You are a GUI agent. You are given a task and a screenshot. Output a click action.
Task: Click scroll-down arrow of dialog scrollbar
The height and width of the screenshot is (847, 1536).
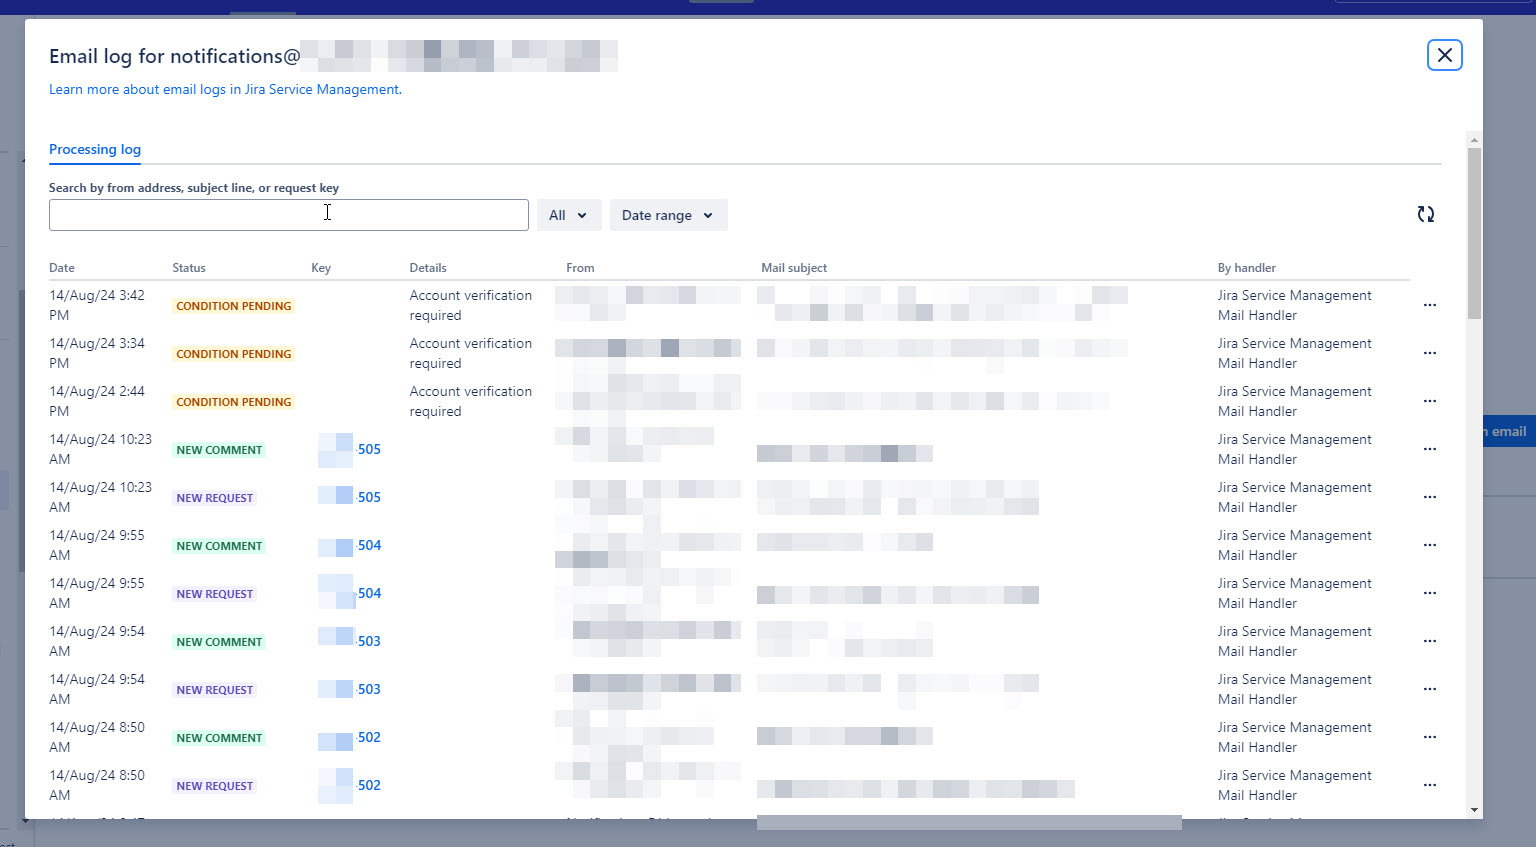click(x=1474, y=810)
